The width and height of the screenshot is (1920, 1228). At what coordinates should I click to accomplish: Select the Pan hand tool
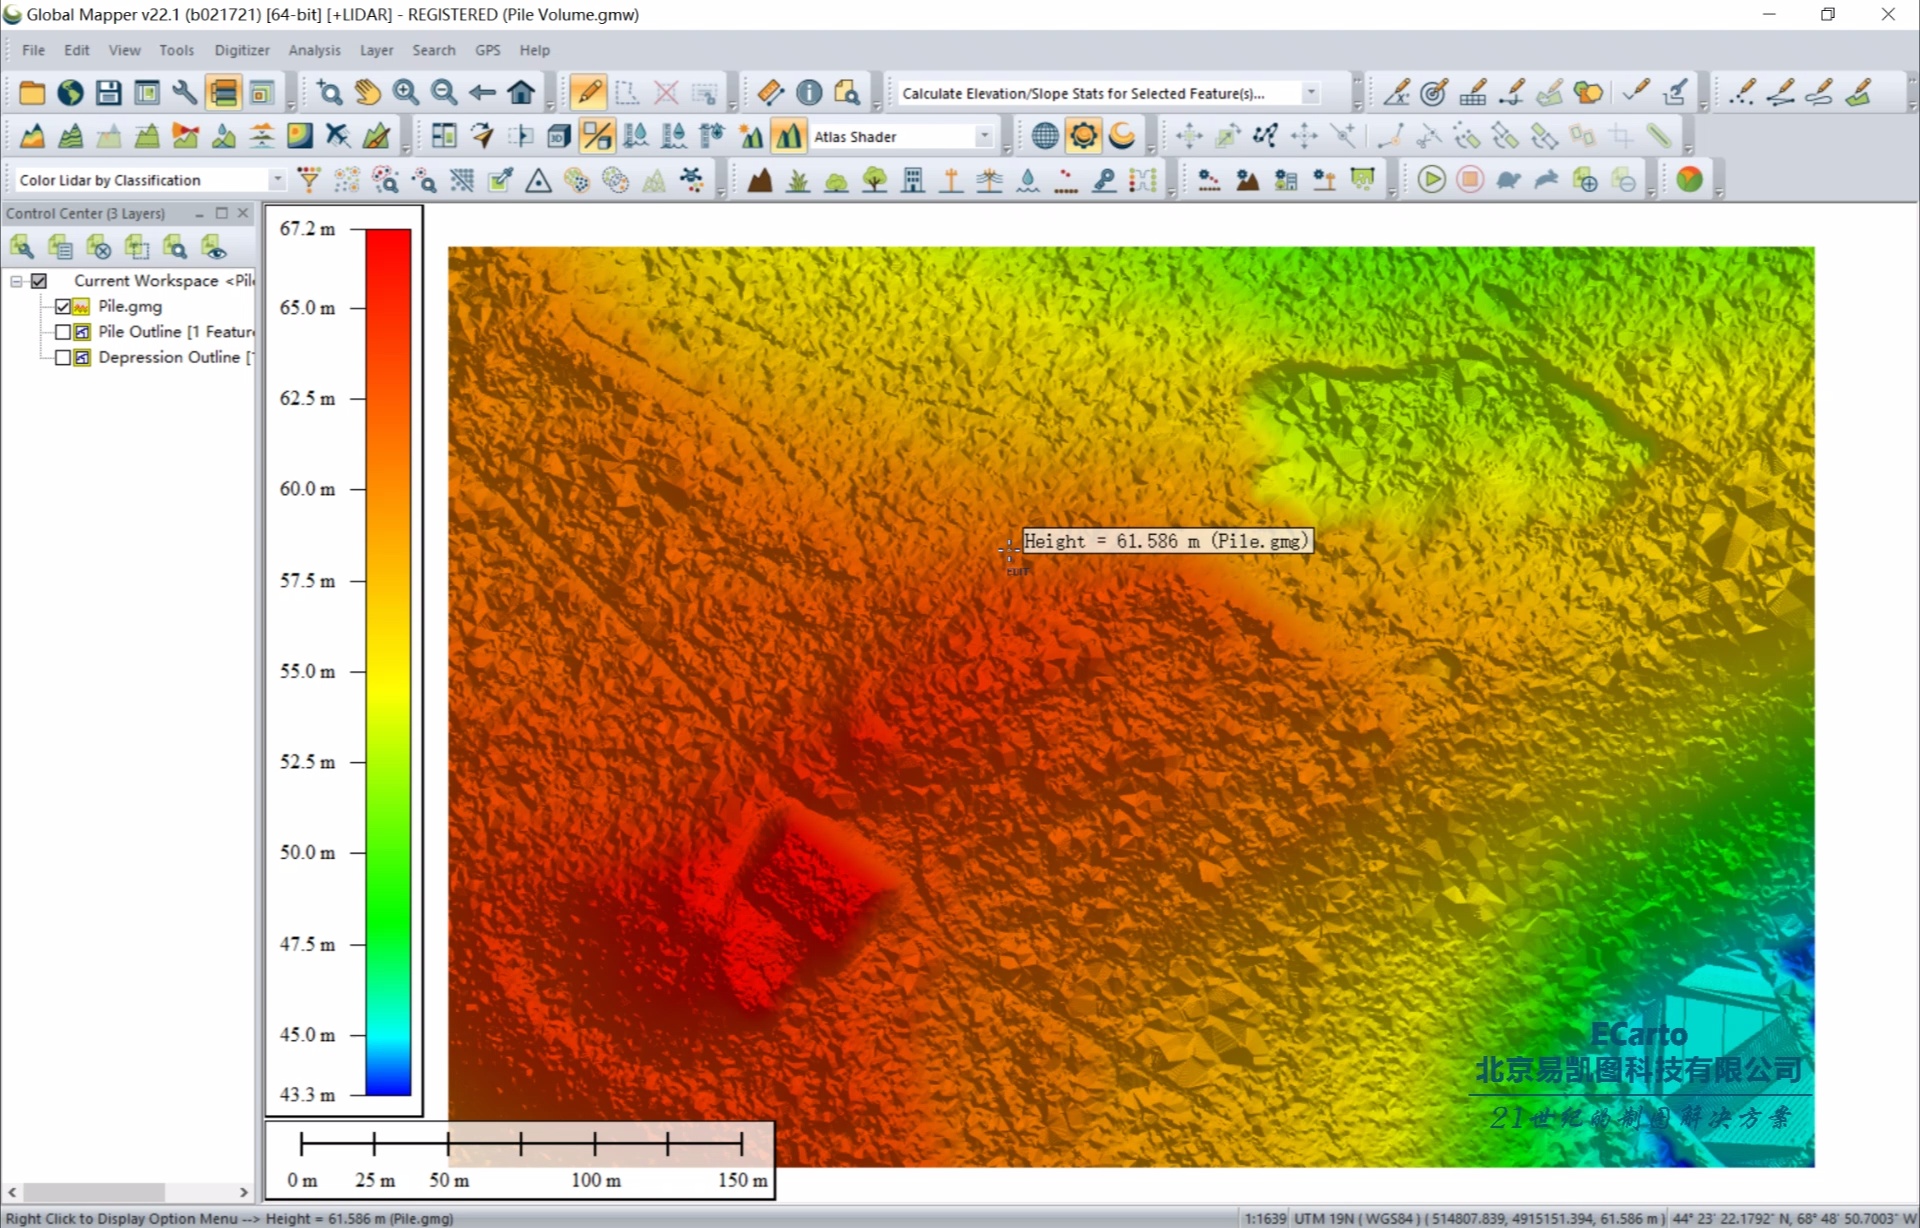(x=367, y=93)
